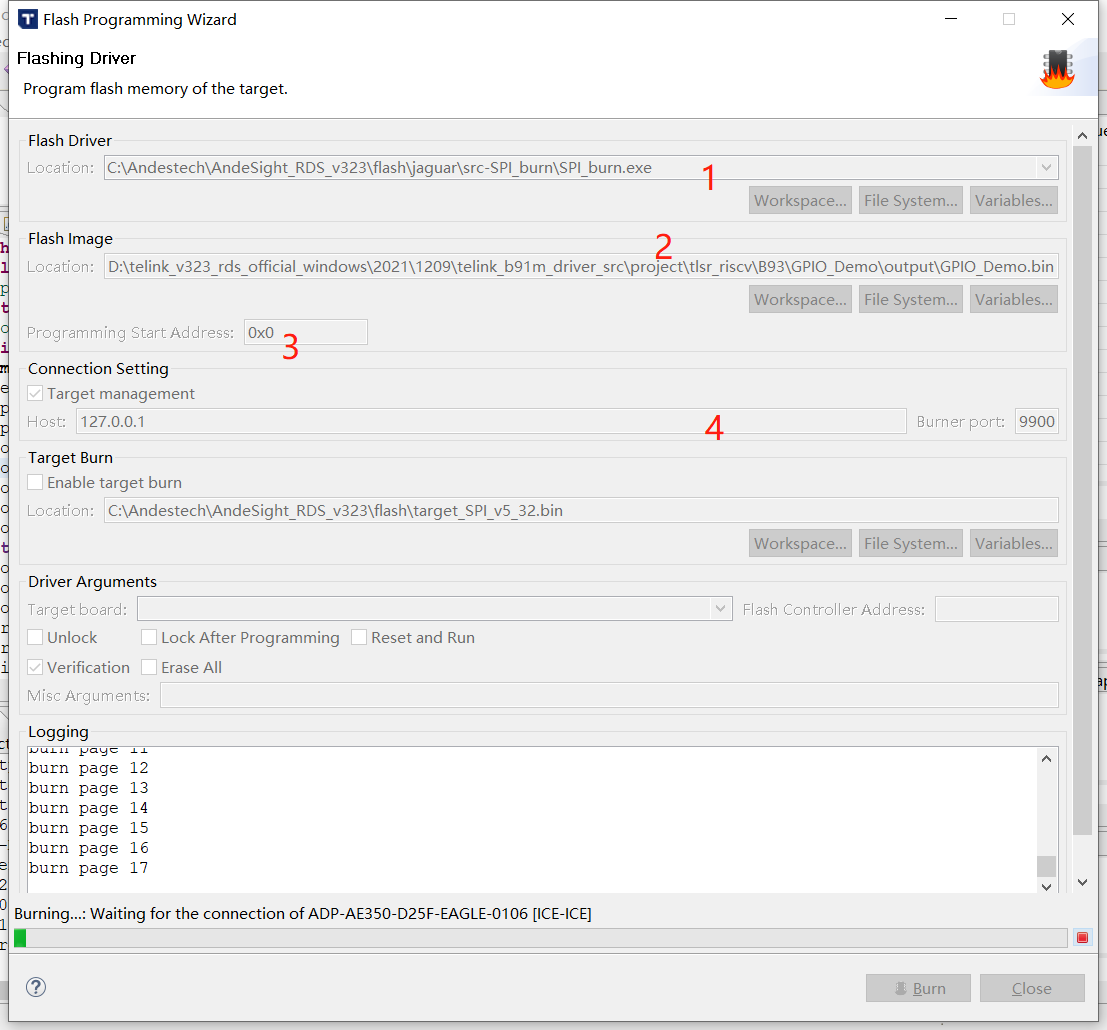Screen dimensions: 1107x1030
Task: Open Flash Image File System browser
Action: pos(911,299)
